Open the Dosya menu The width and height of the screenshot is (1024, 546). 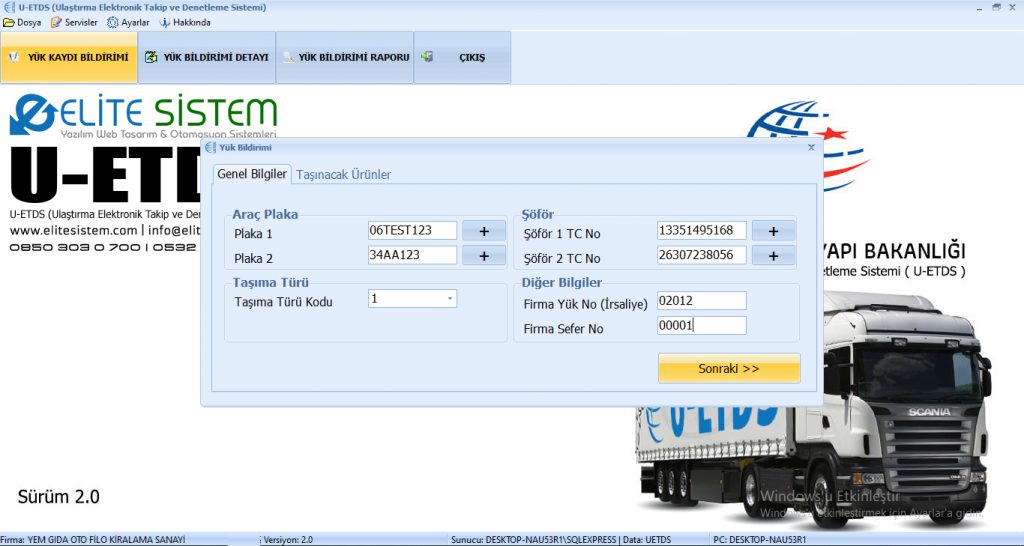point(23,22)
